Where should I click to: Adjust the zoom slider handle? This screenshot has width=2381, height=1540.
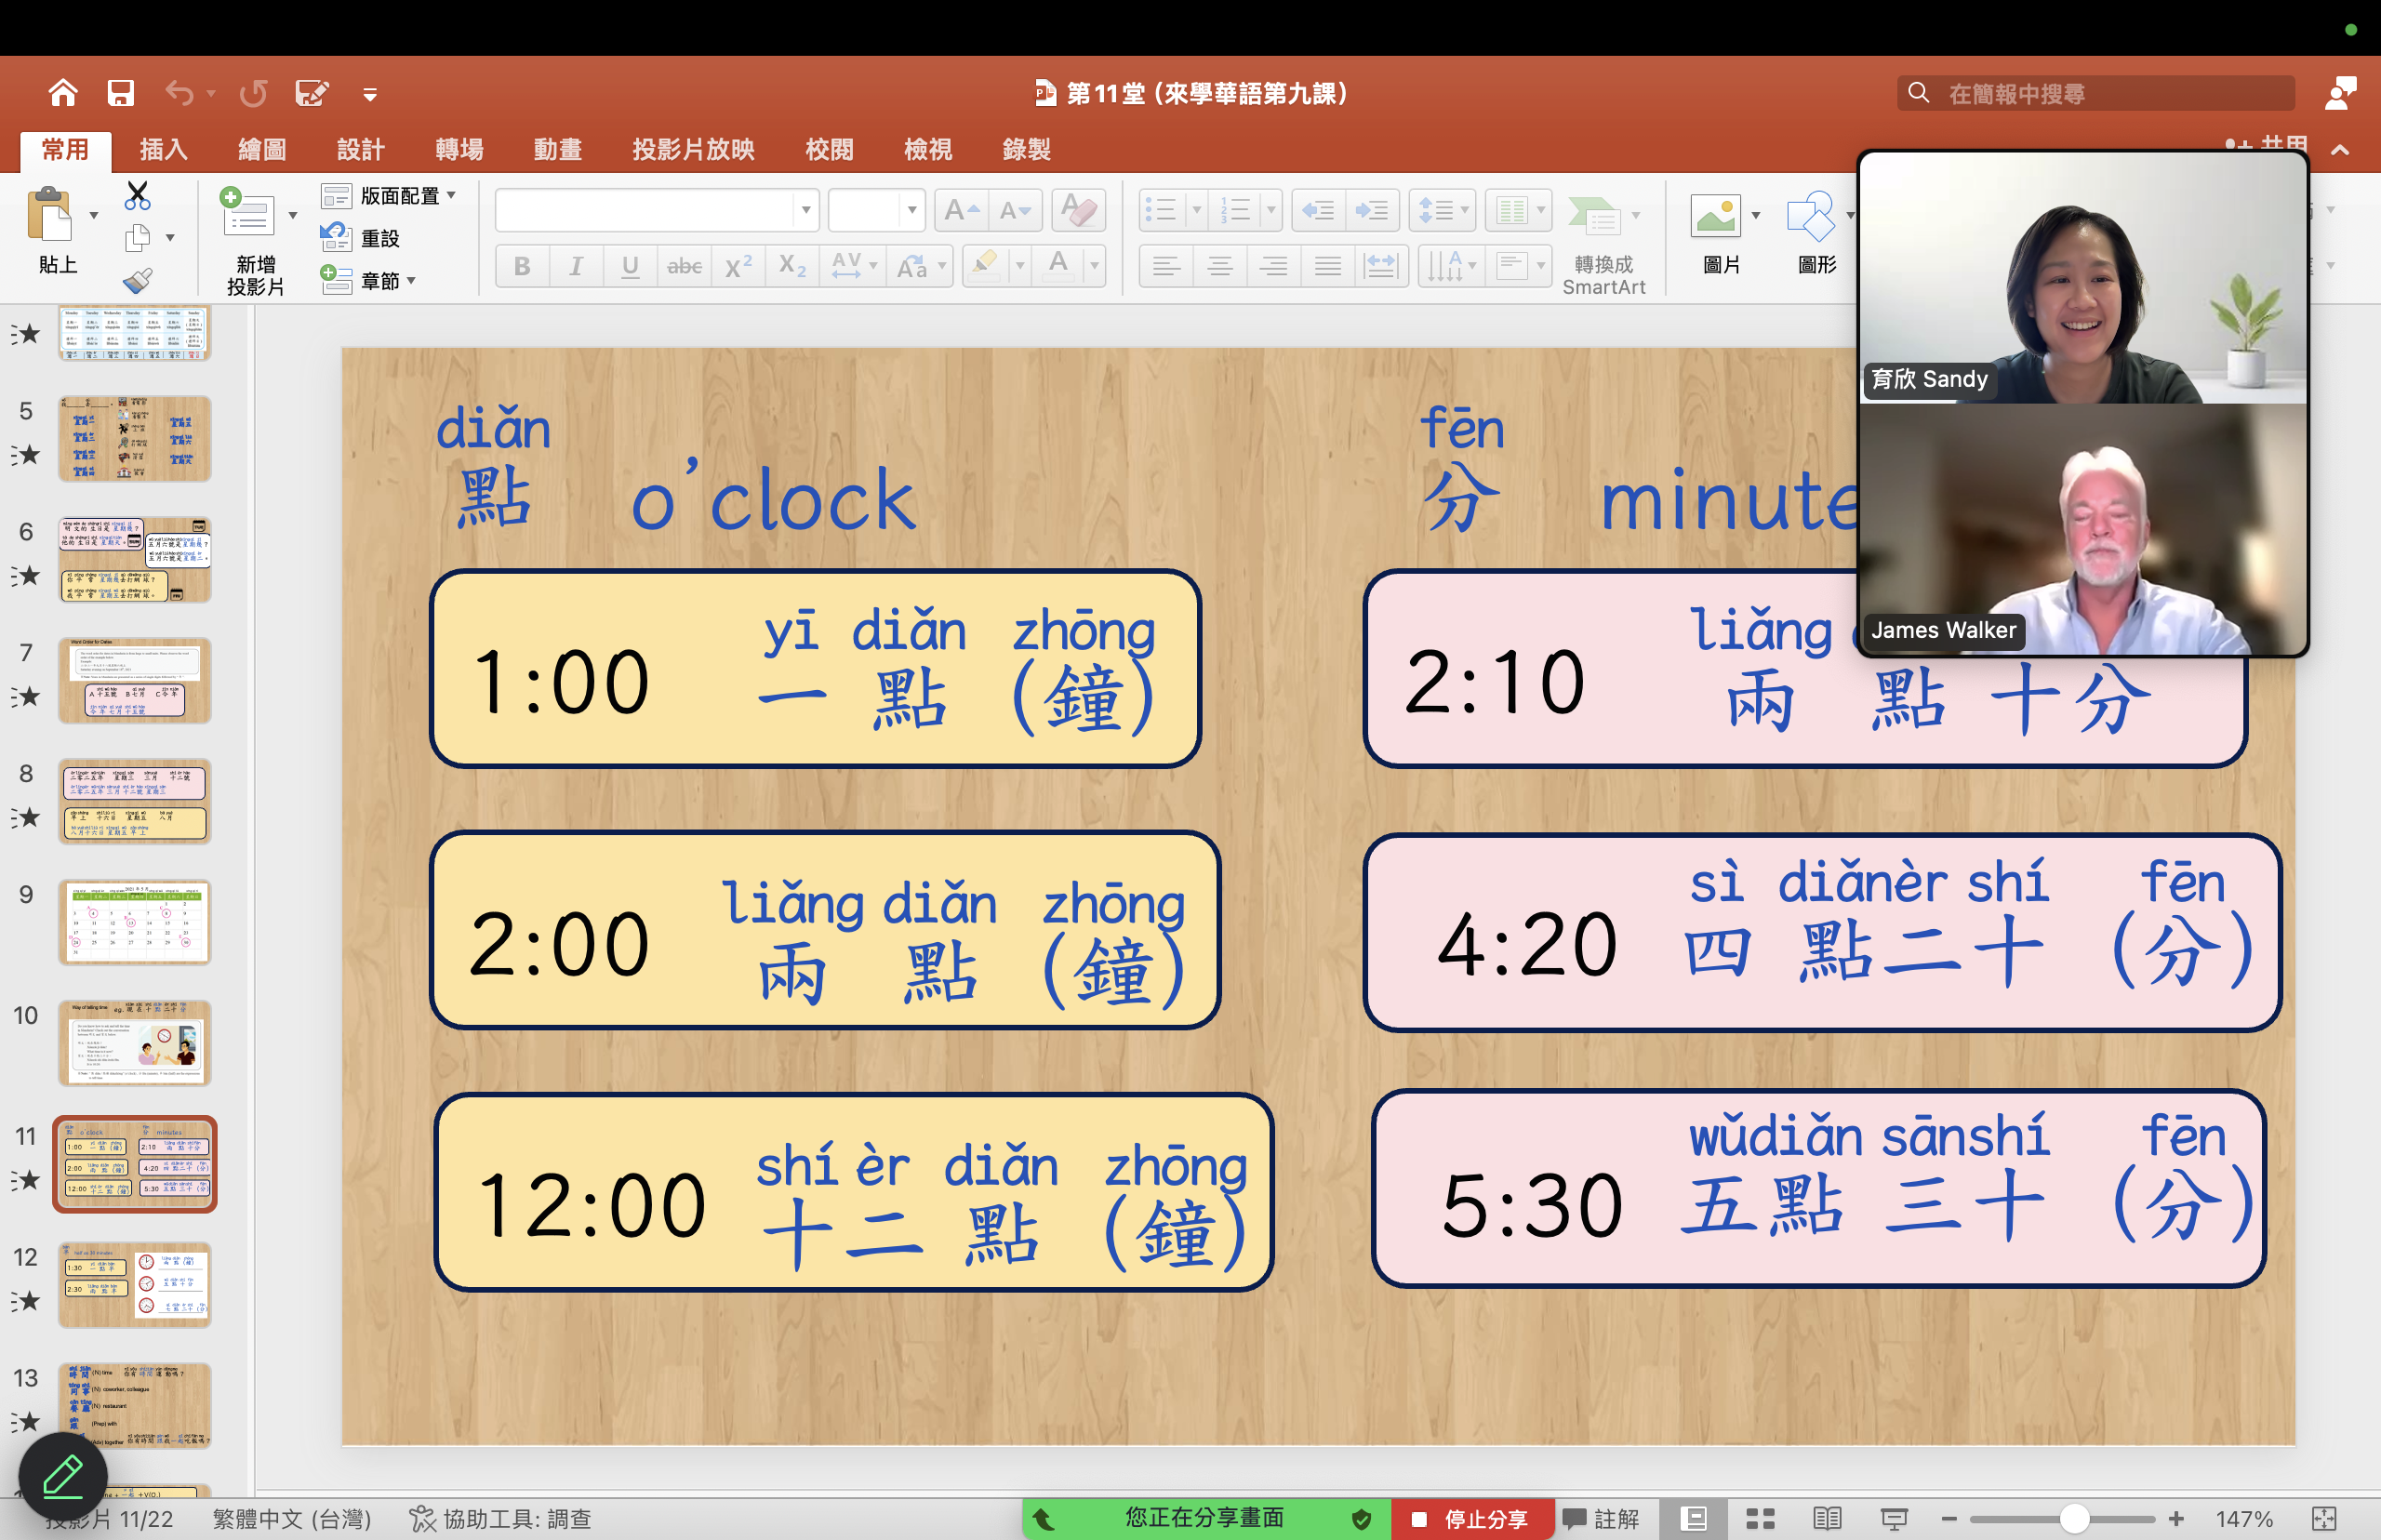click(x=2073, y=1518)
